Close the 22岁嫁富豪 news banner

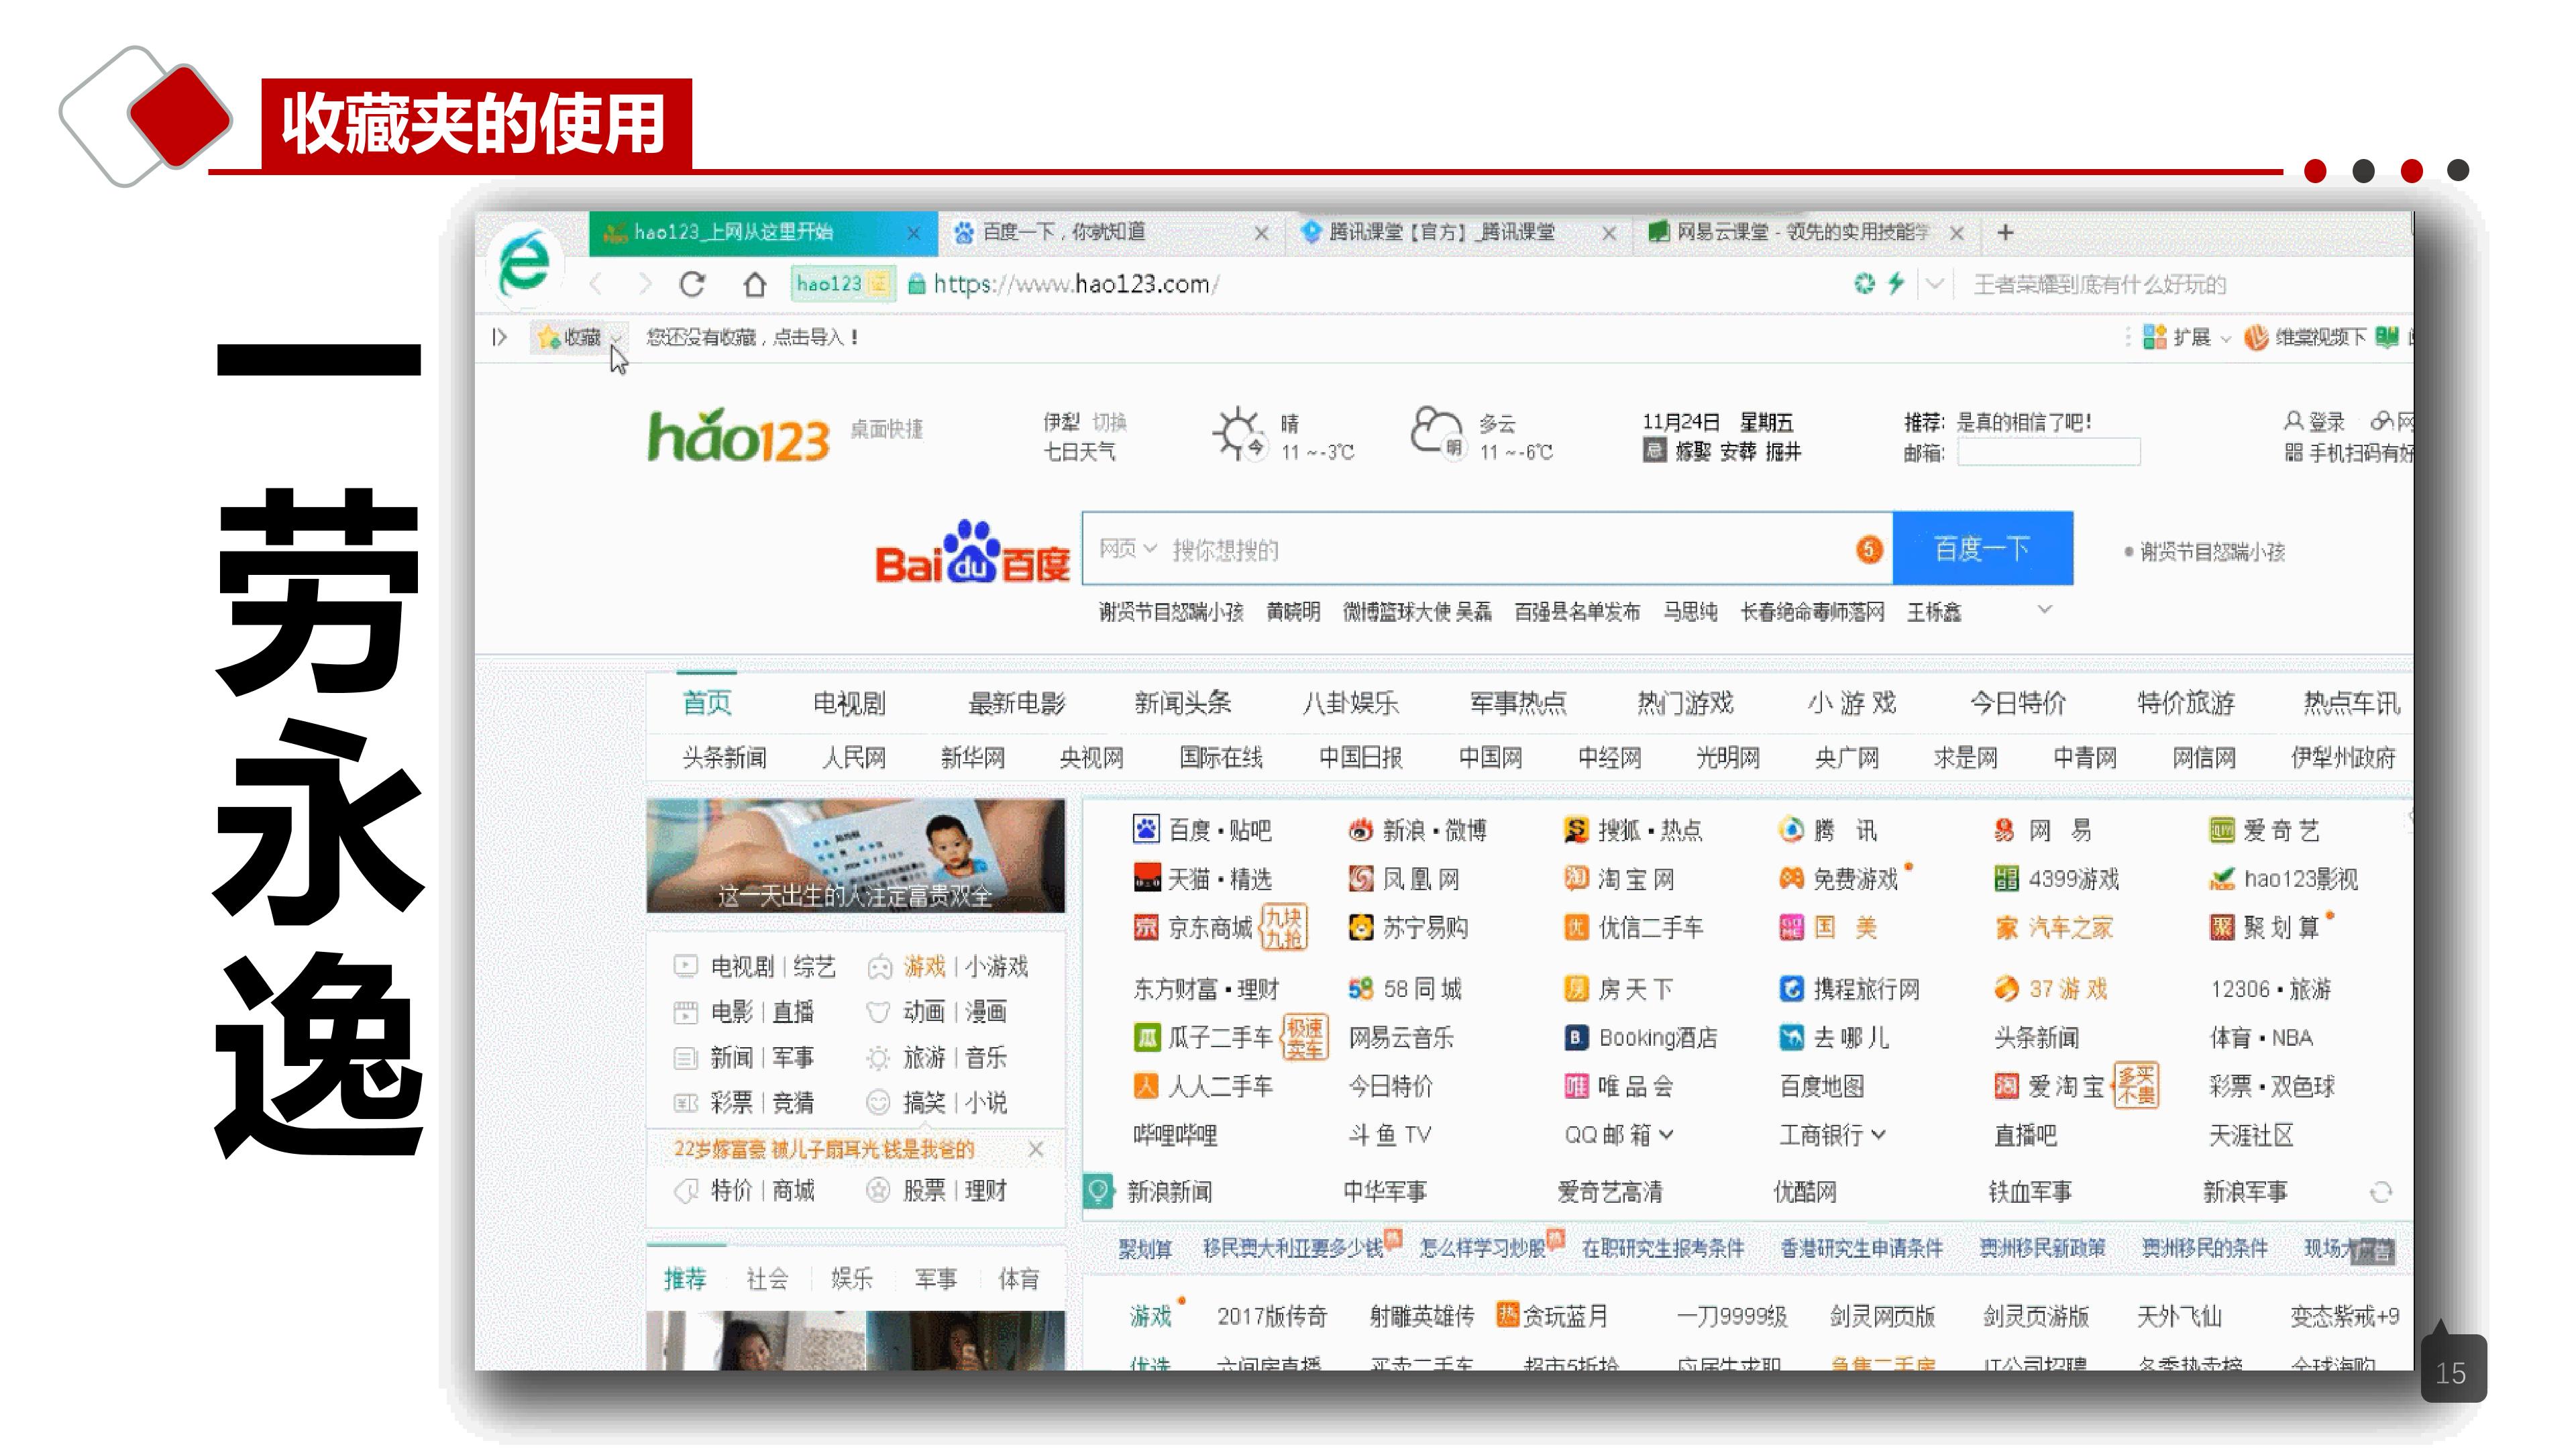1036,1149
